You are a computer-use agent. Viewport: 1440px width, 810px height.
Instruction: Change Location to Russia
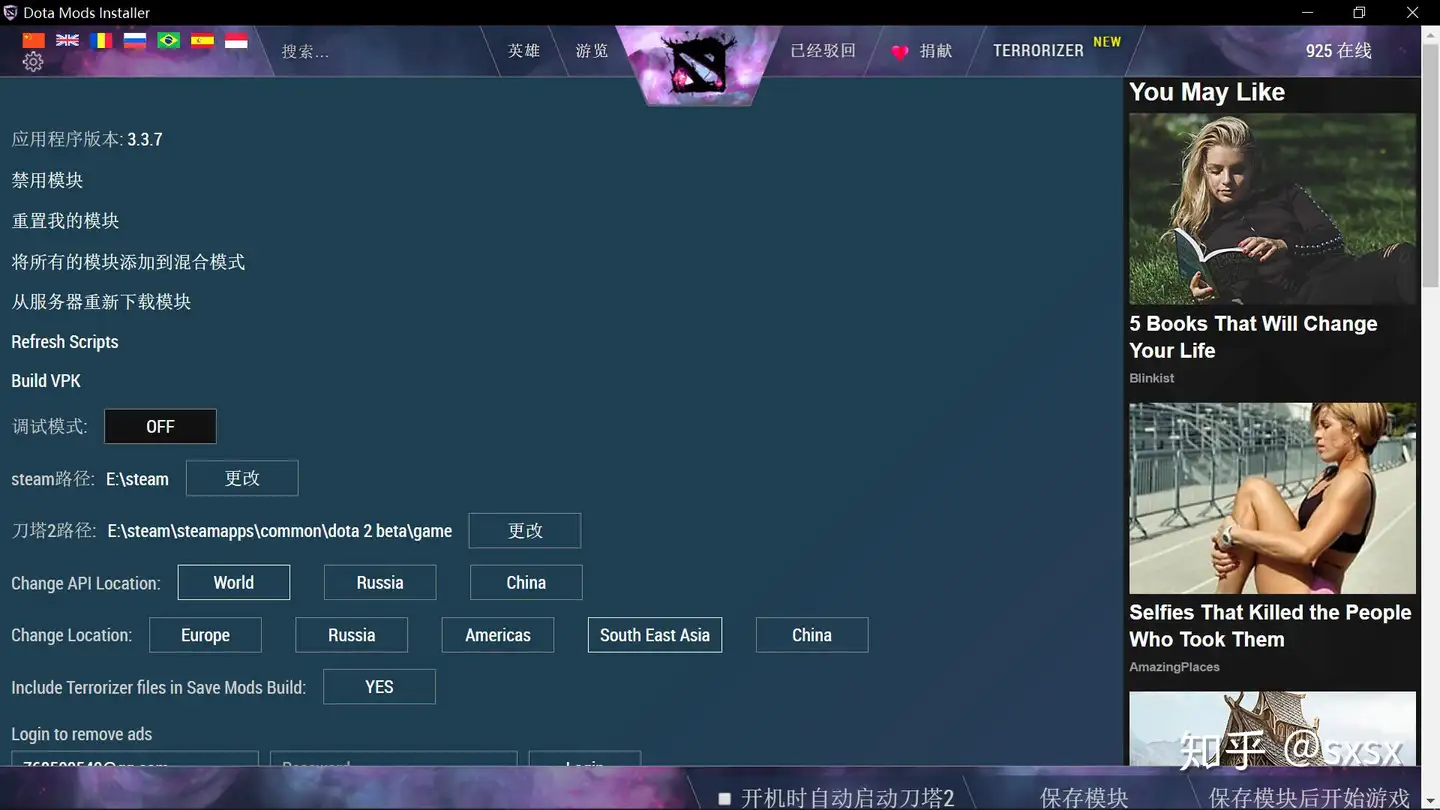tap(351, 635)
